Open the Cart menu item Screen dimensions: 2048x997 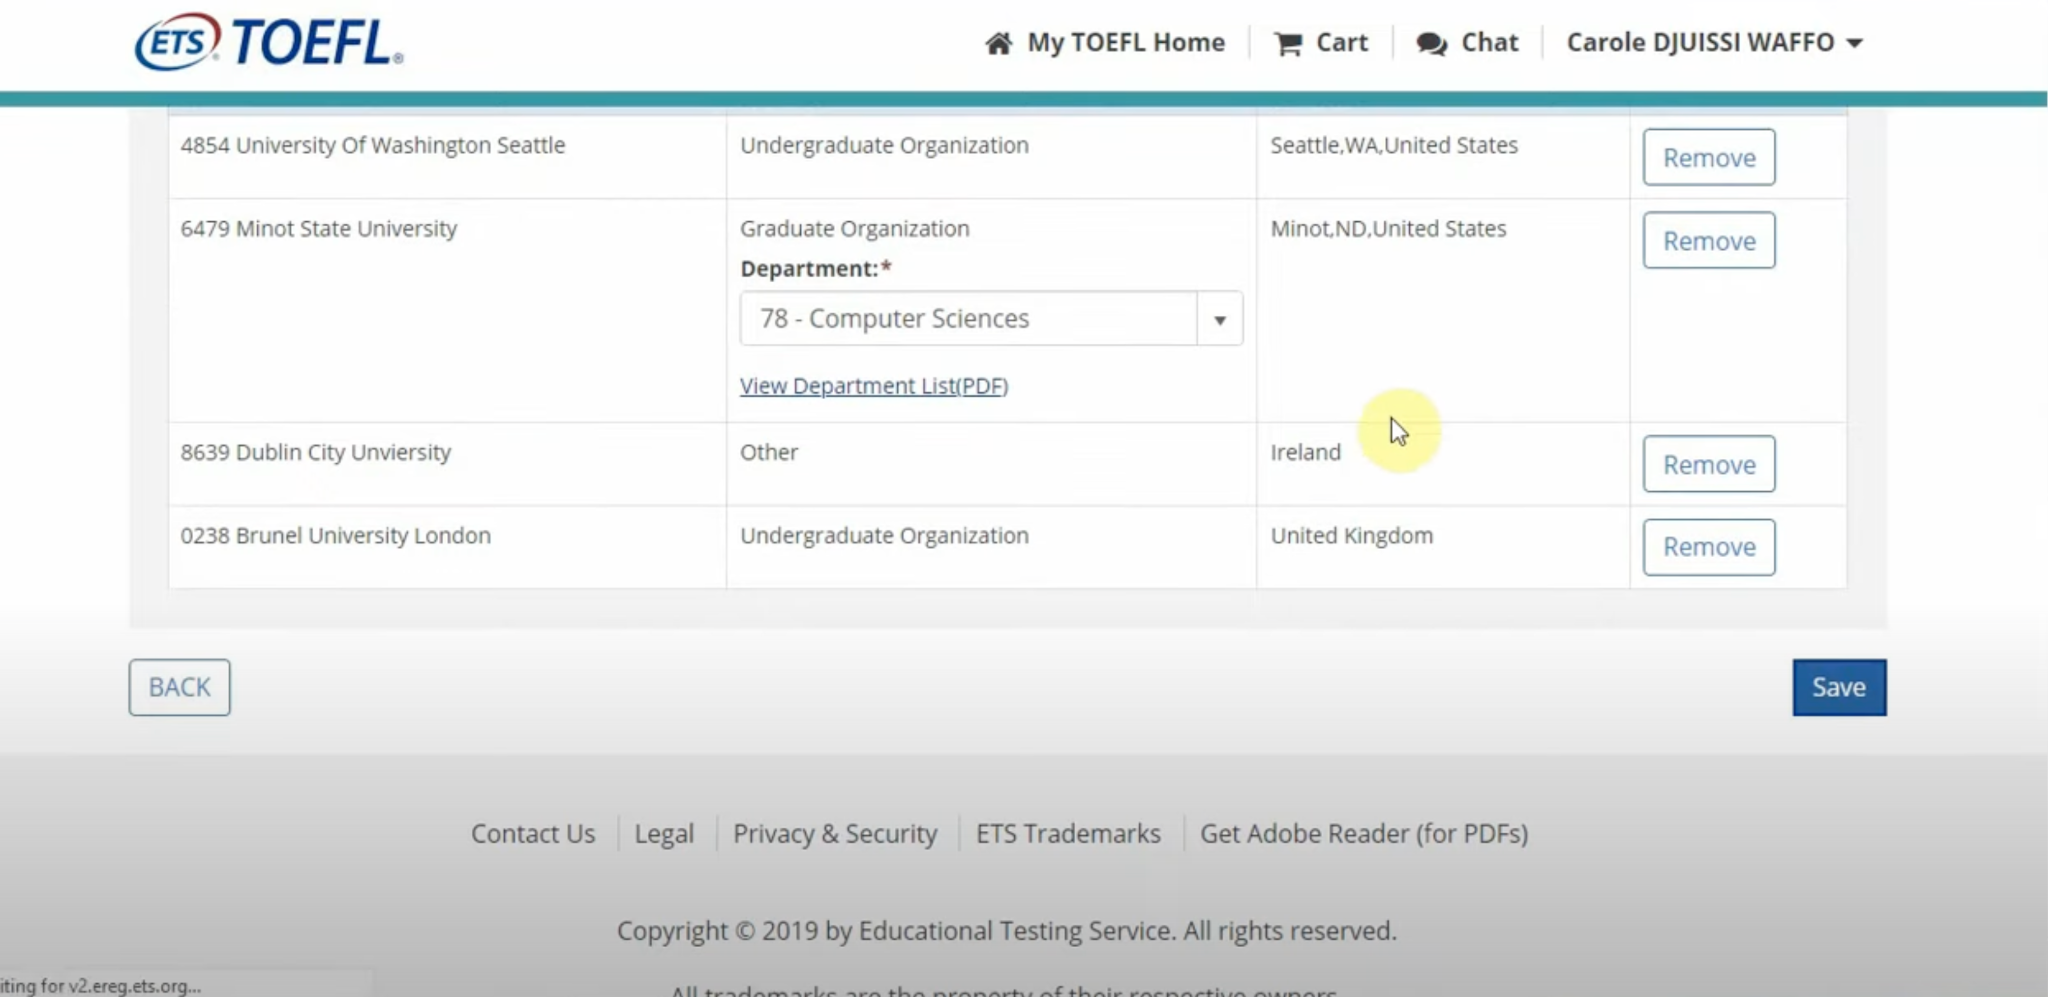pyautogui.click(x=1341, y=43)
